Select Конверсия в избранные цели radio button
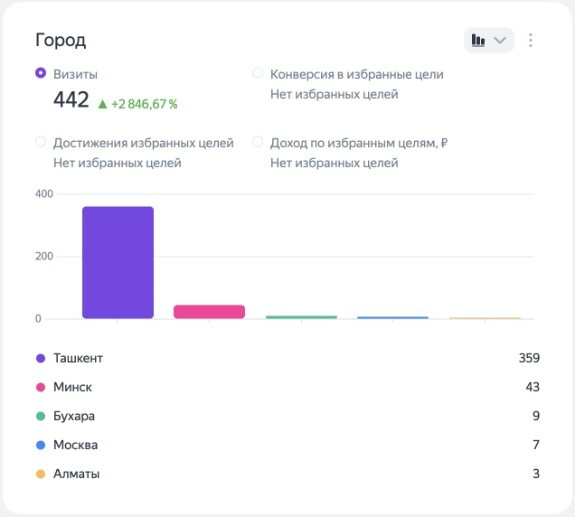The height and width of the screenshot is (517, 575). tap(257, 73)
